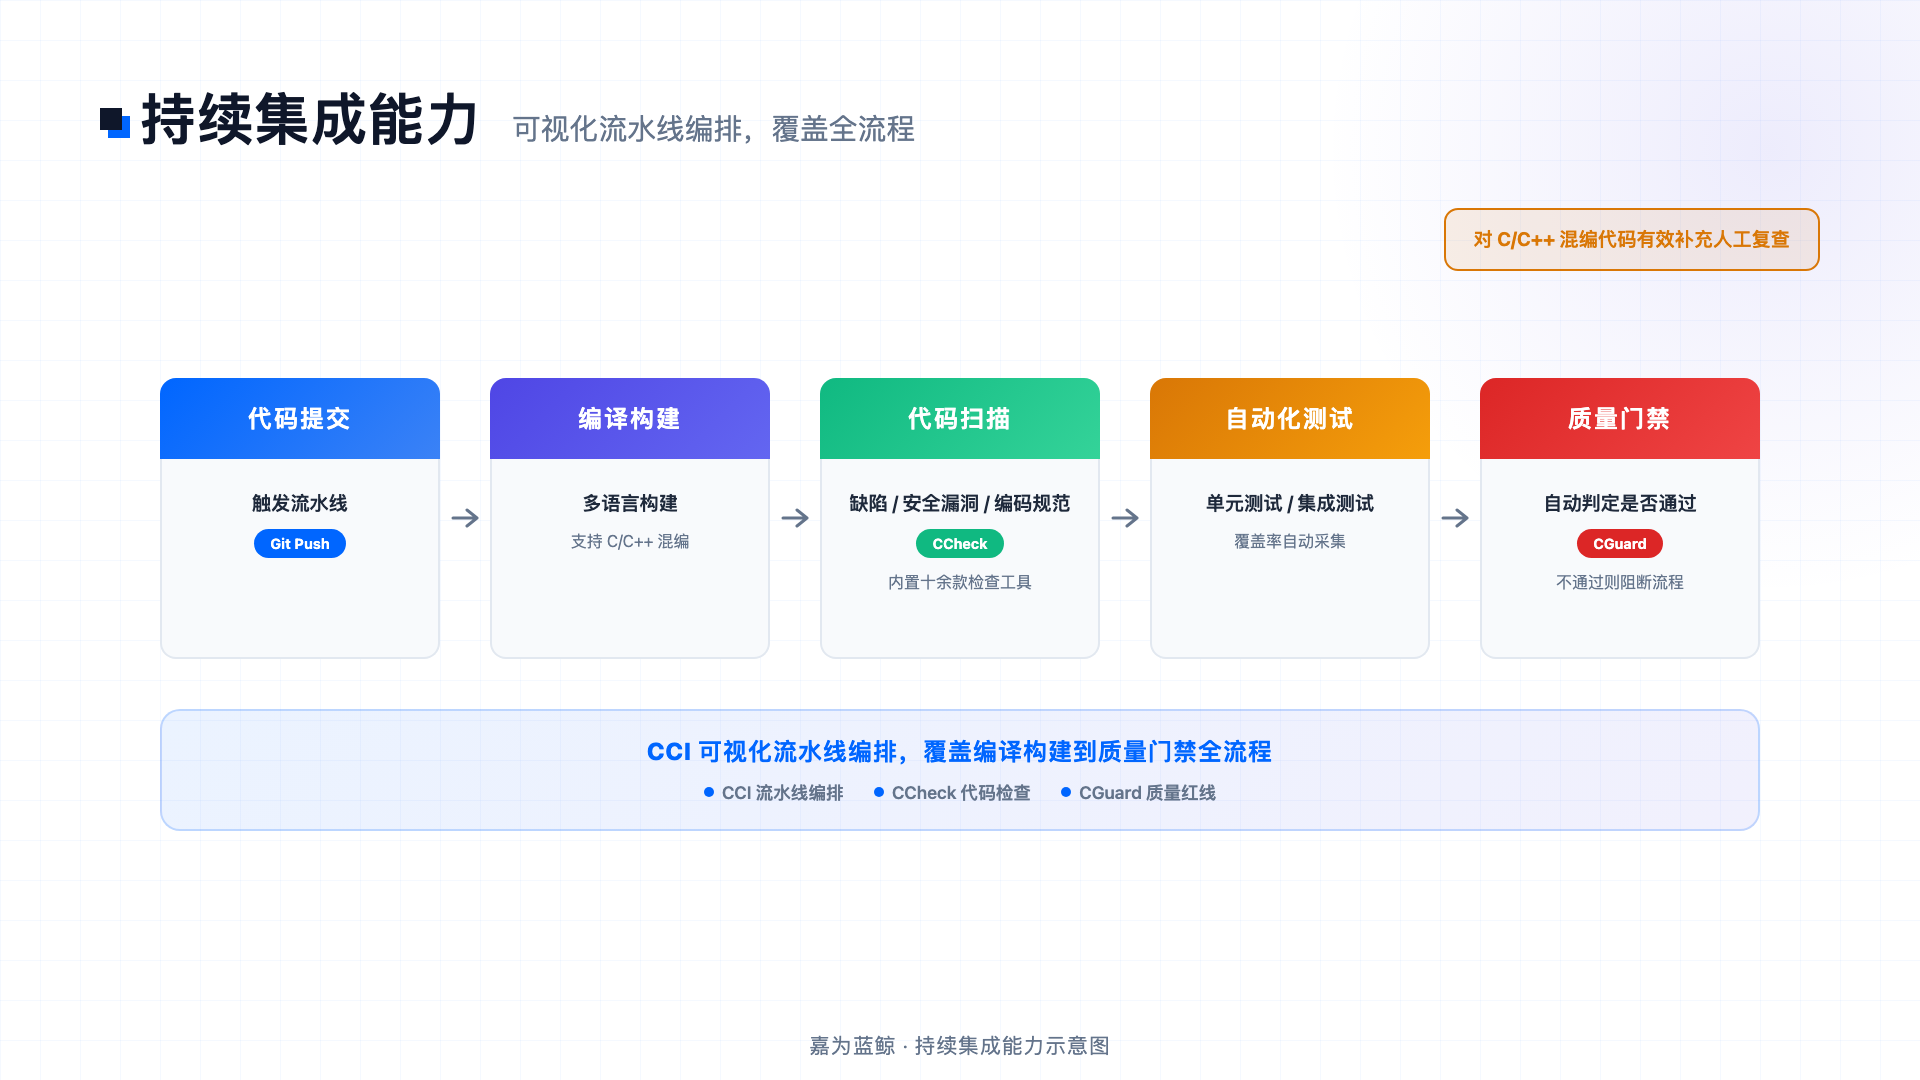The height and width of the screenshot is (1080, 1920).
Task: Select the purple 编译构建 card header
Action: coord(630,419)
